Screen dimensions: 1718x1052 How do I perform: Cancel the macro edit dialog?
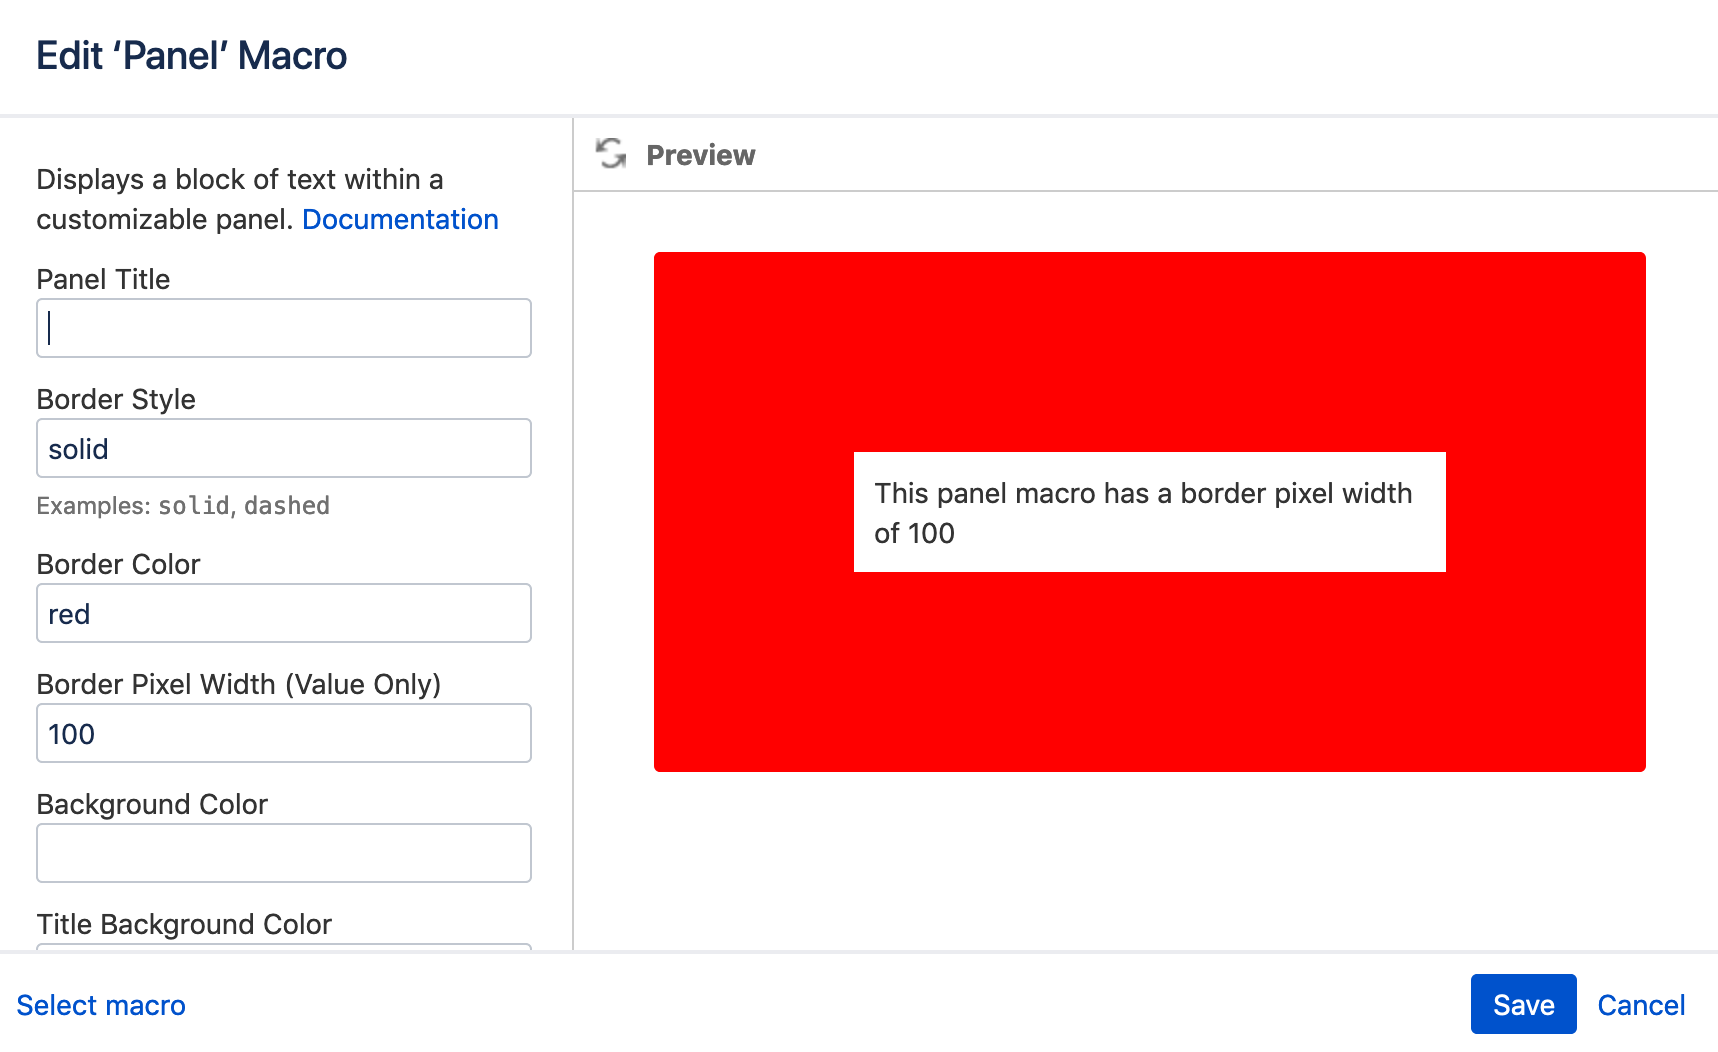tap(1641, 1005)
